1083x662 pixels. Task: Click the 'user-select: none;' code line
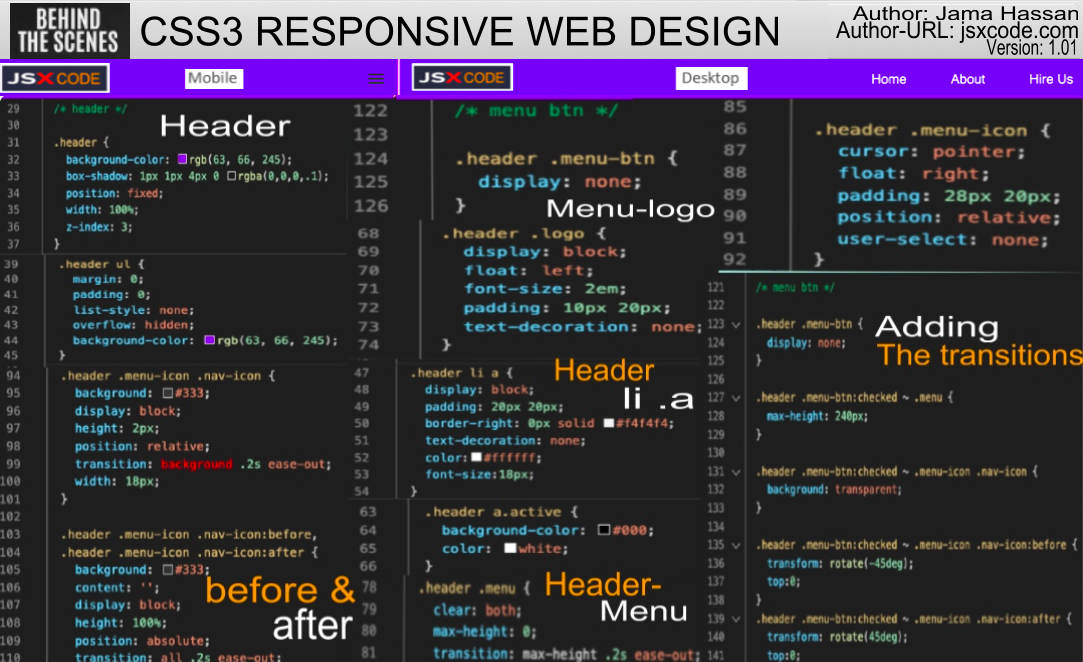coord(943,240)
